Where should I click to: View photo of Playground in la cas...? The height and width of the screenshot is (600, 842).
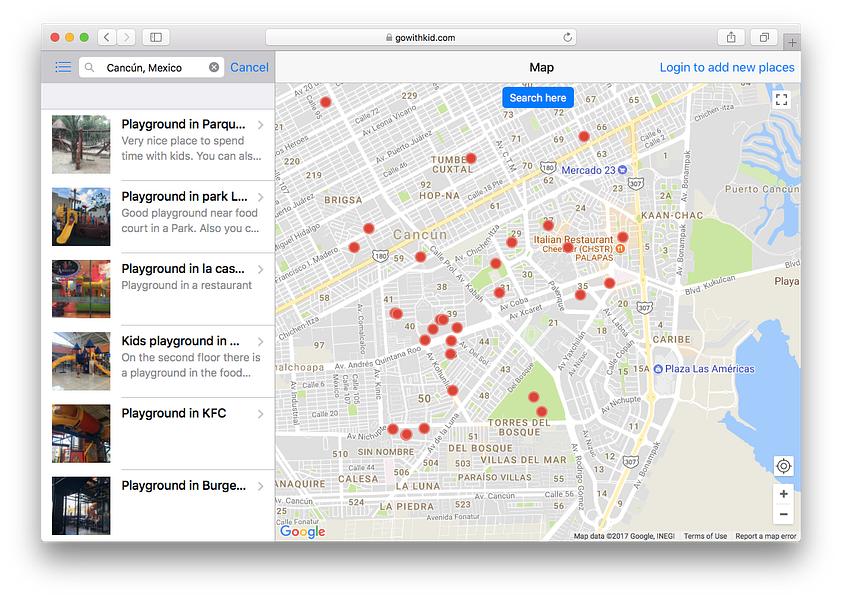click(x=81, y=289)
